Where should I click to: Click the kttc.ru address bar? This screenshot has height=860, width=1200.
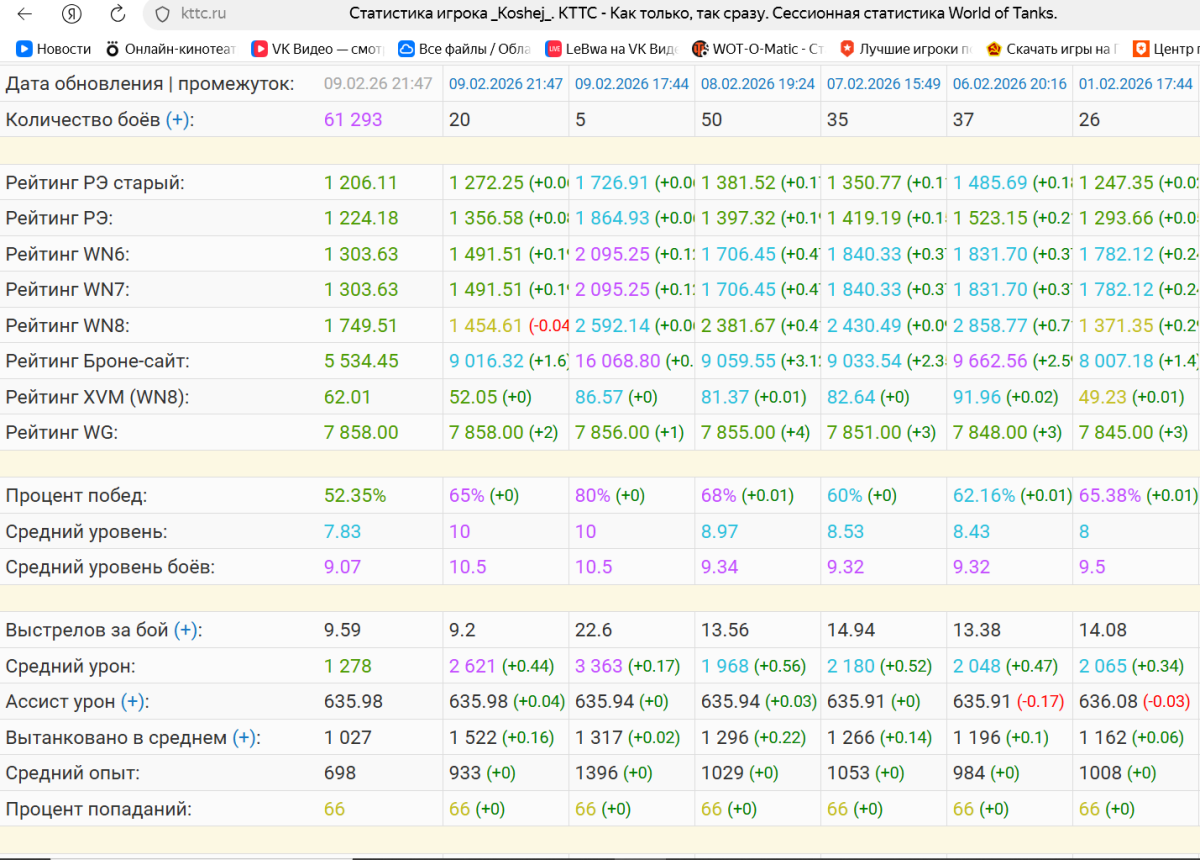click(203, 14)
